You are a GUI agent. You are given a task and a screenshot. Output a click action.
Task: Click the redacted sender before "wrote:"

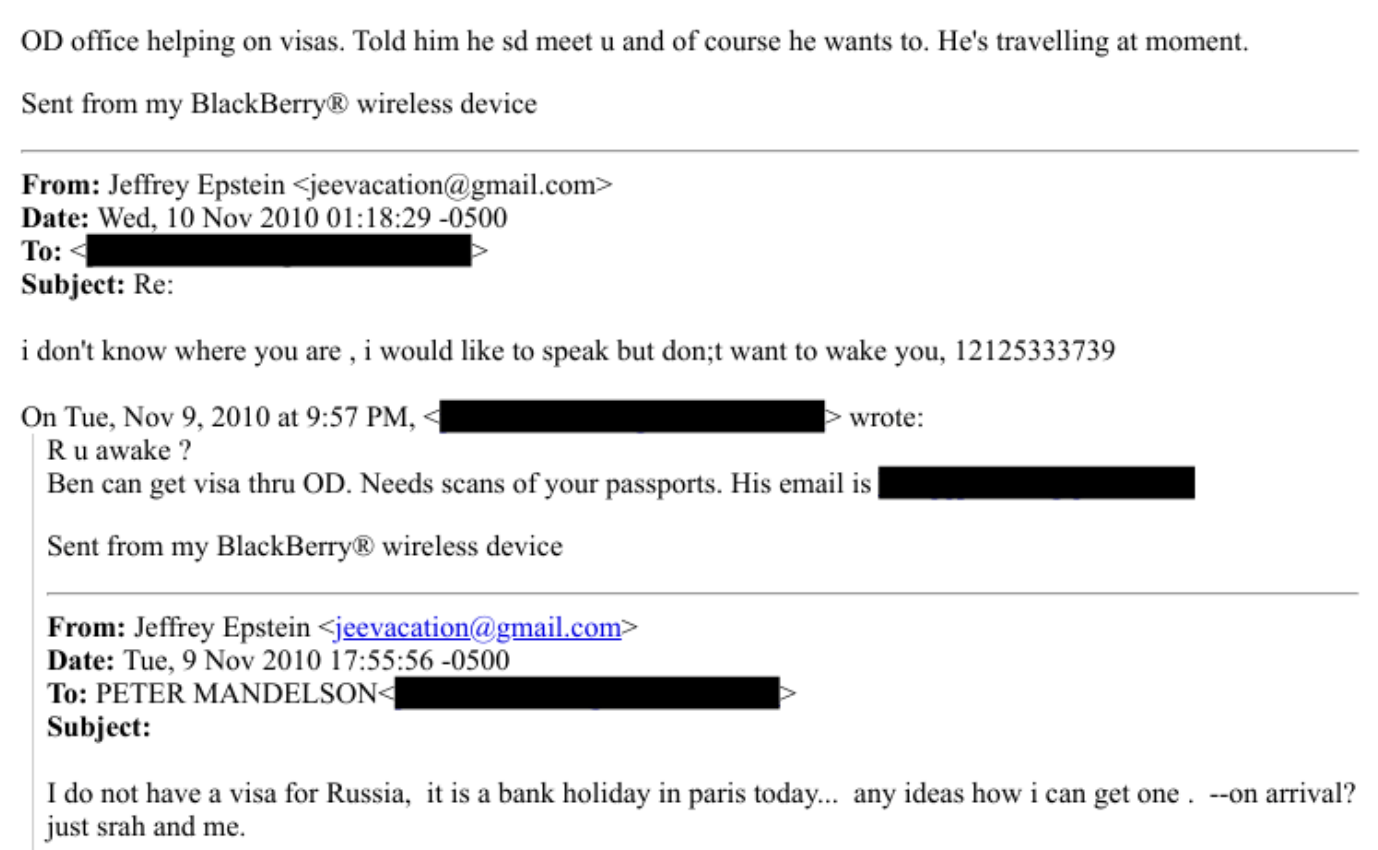coord(631,417)
